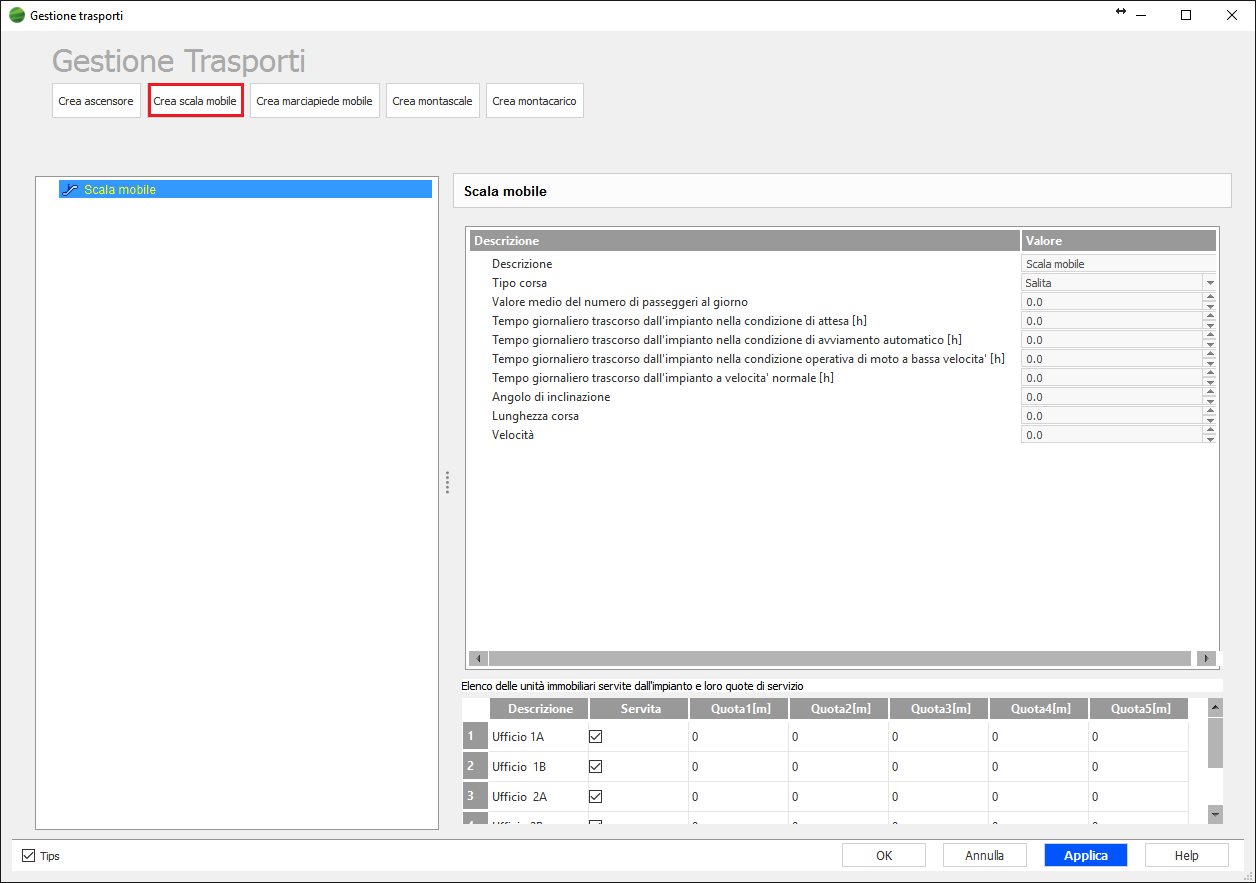
Task: Click the escalator icon beside Scala mobile
Action: [70, 189]
